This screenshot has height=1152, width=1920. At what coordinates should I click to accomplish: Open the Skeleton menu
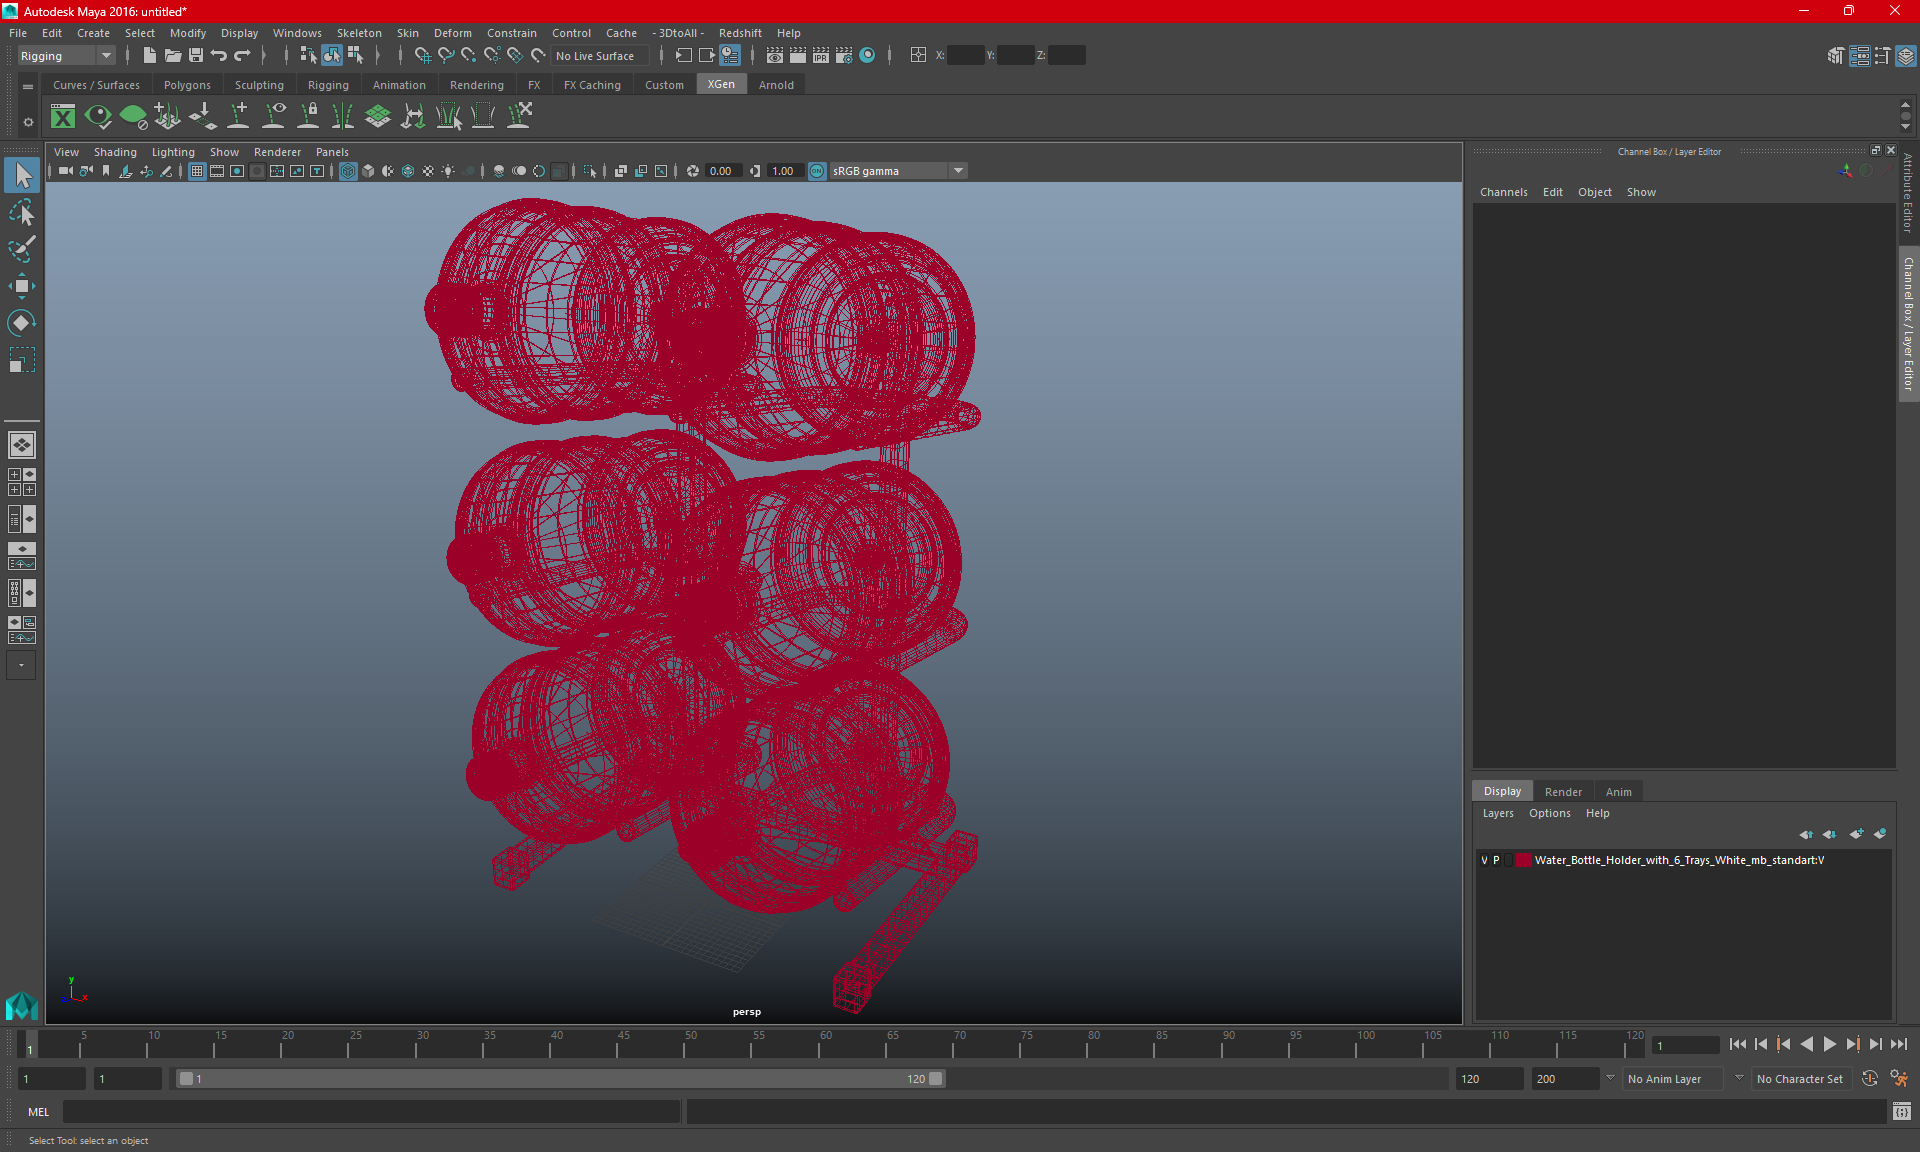point(358,33)
